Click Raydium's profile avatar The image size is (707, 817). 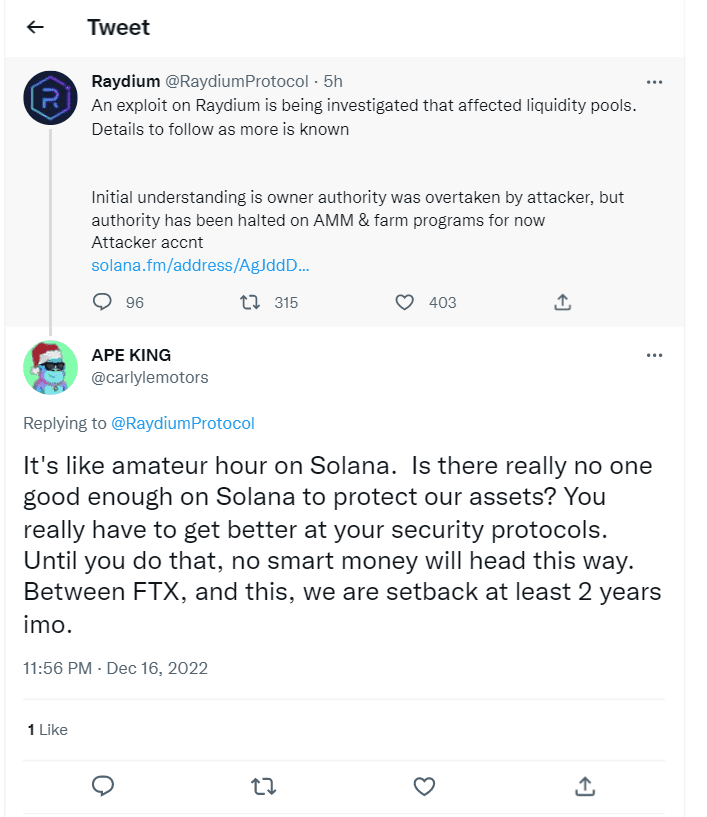50,98
